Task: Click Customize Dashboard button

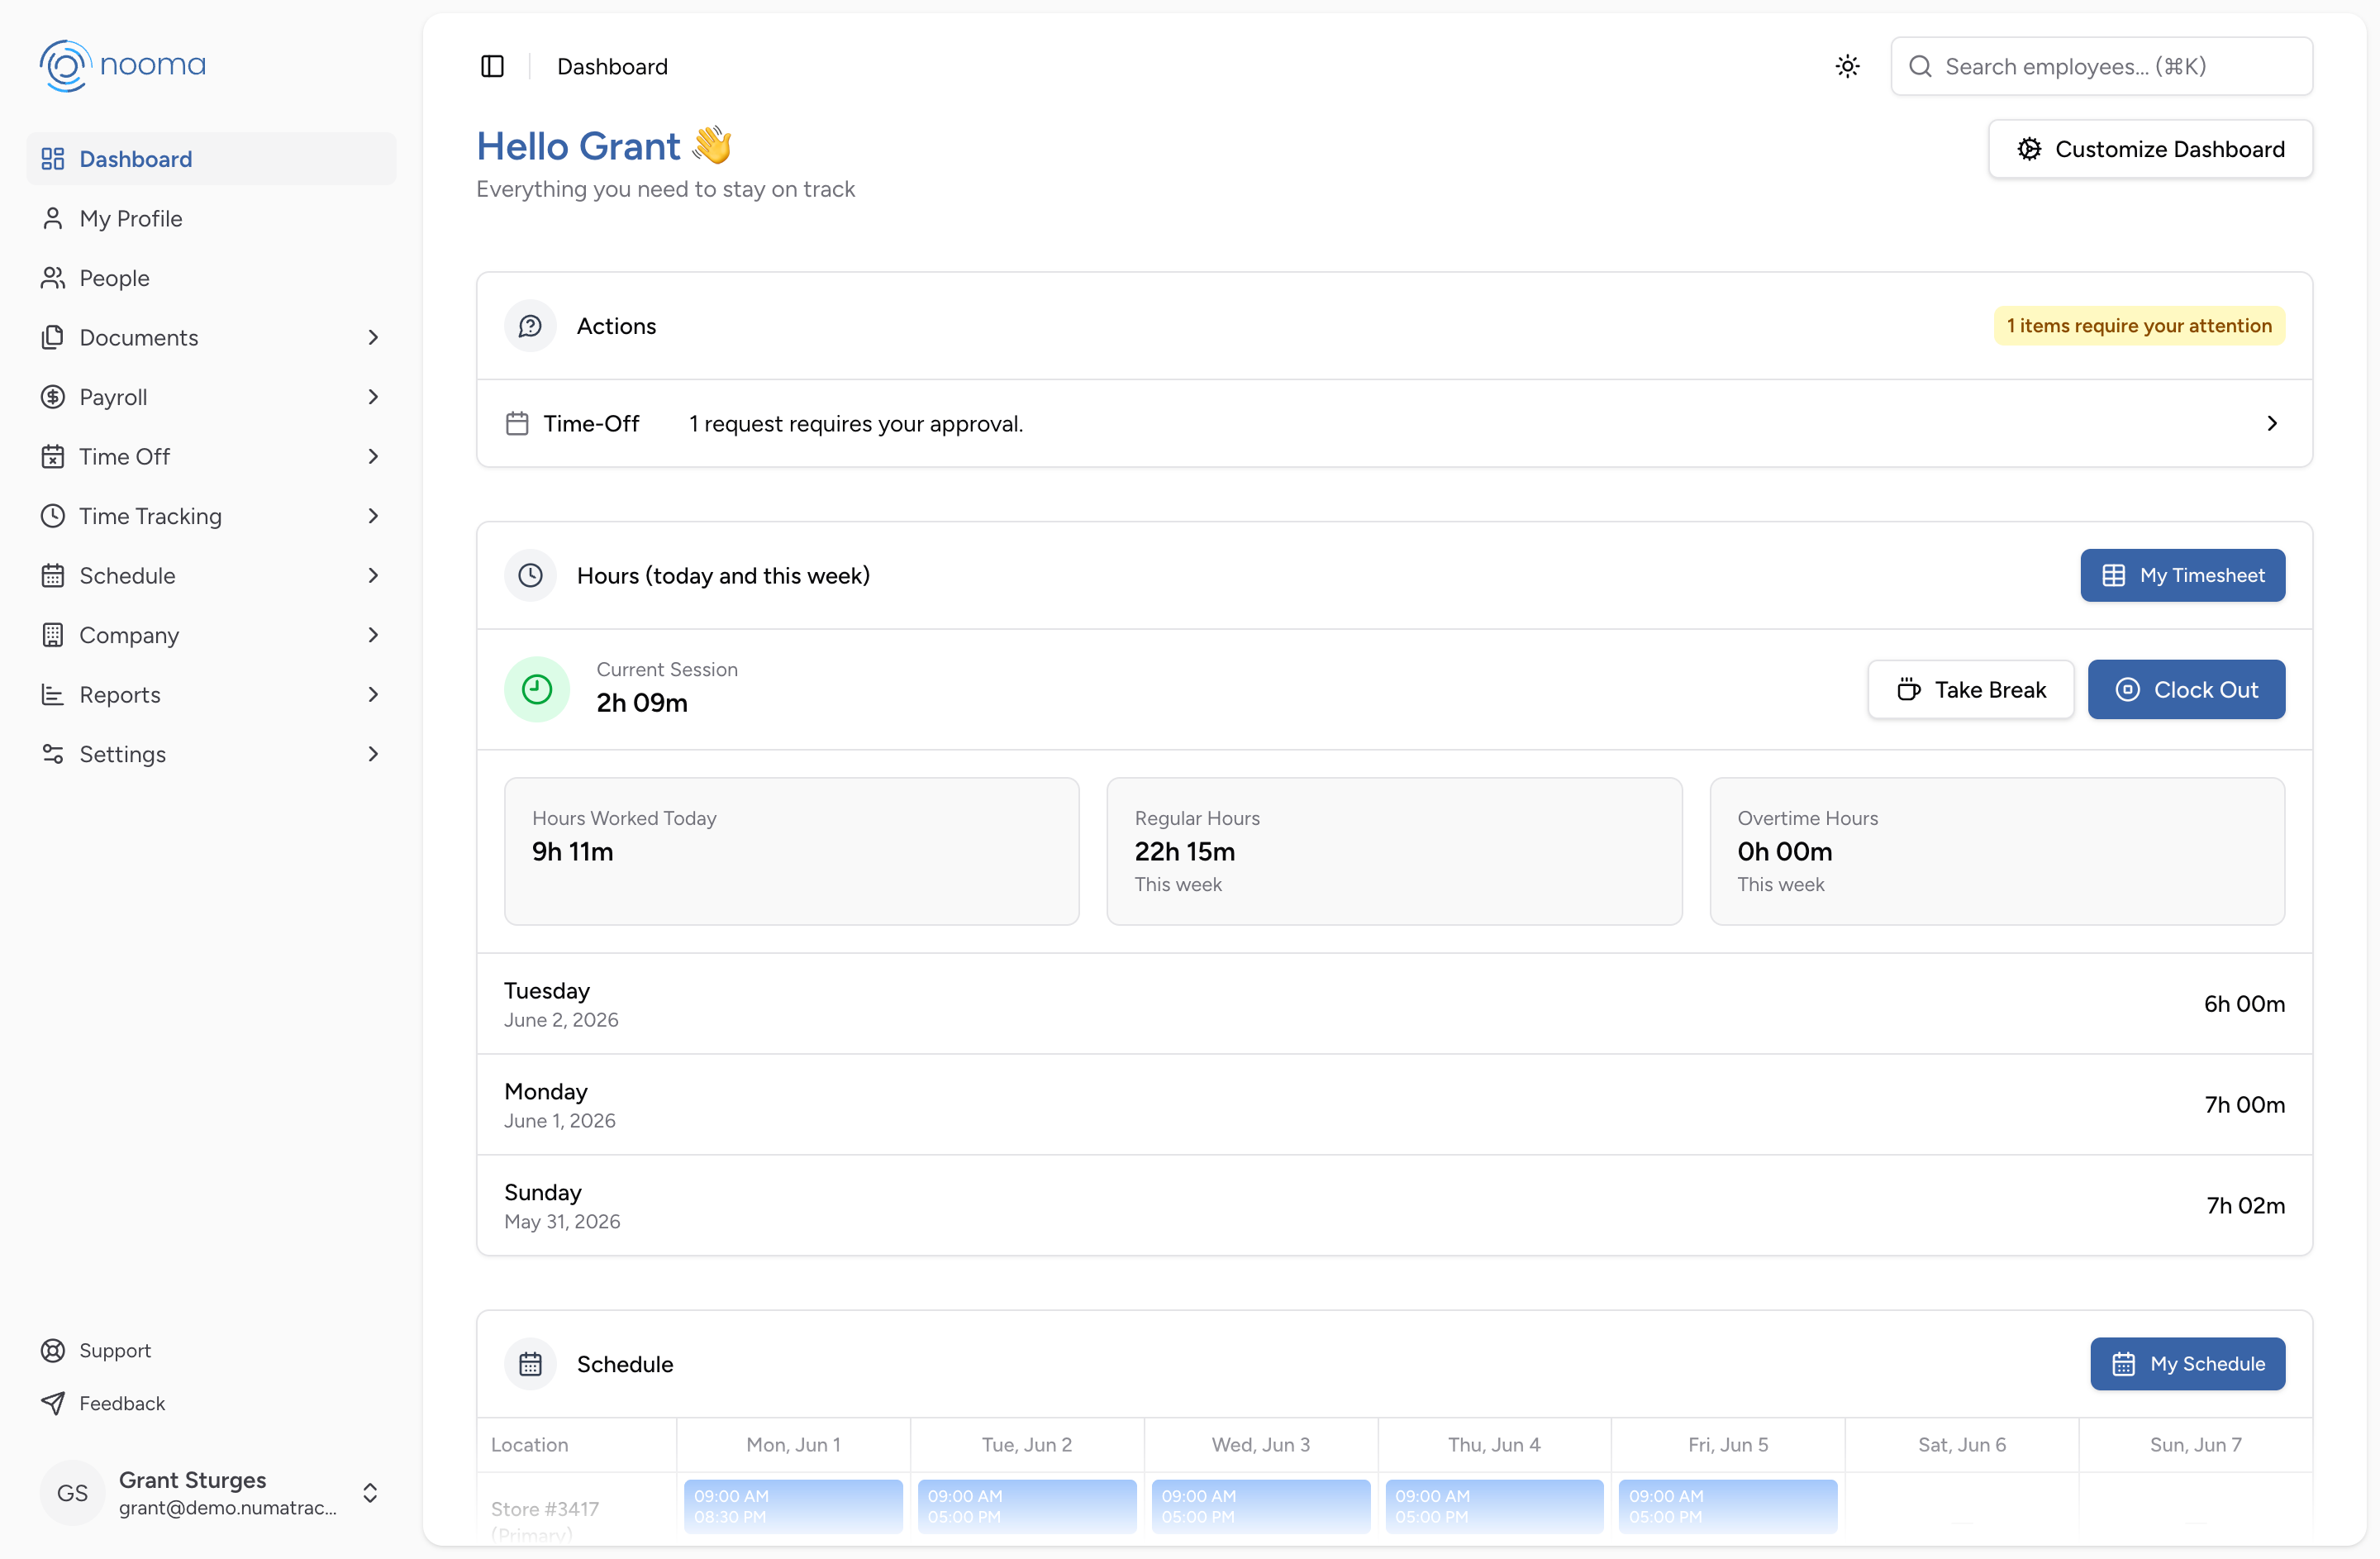Action: point(2150,149)
